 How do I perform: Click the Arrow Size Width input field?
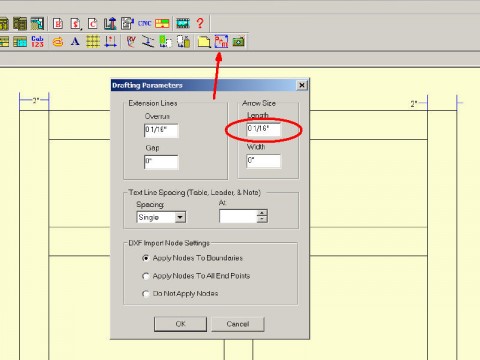coord(263,161)
